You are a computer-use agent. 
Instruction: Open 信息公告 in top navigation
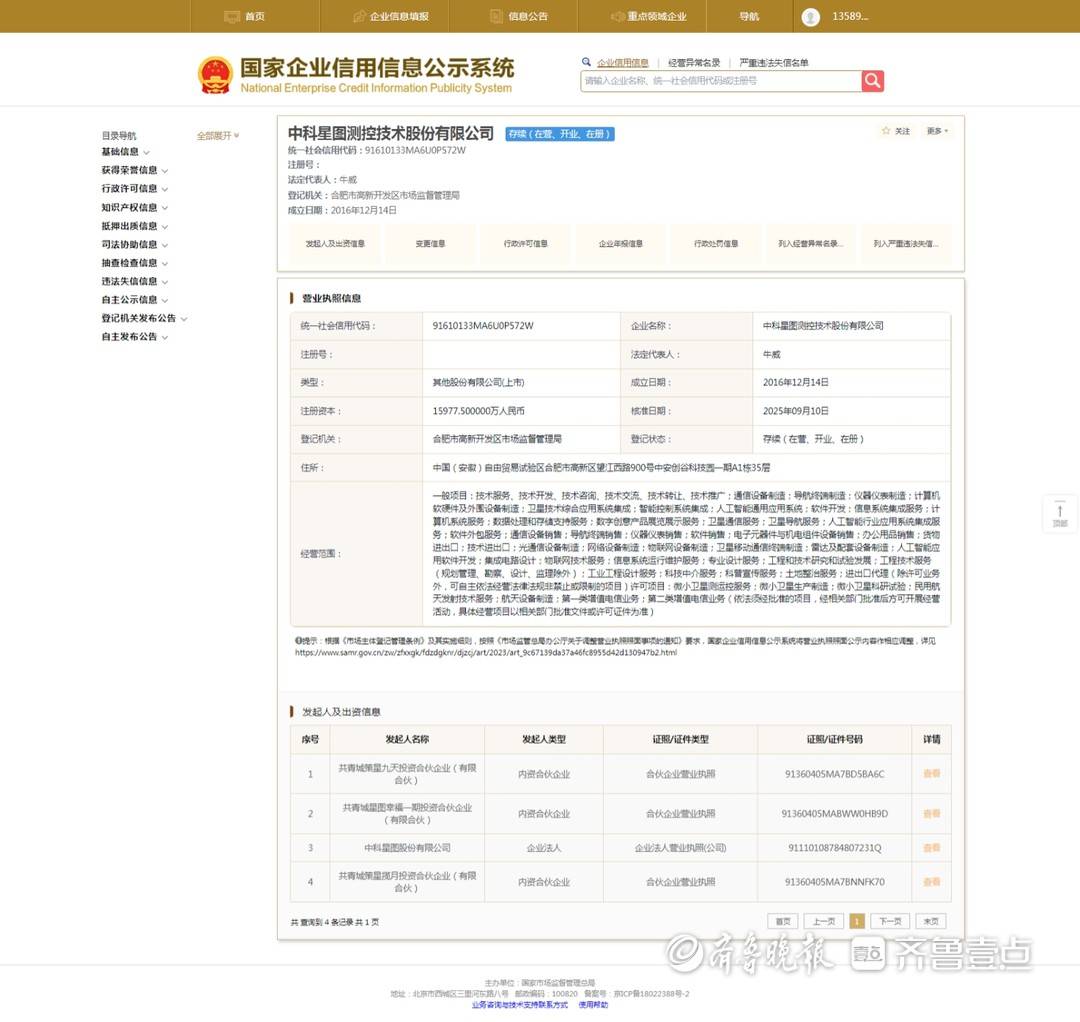point(519,16)
